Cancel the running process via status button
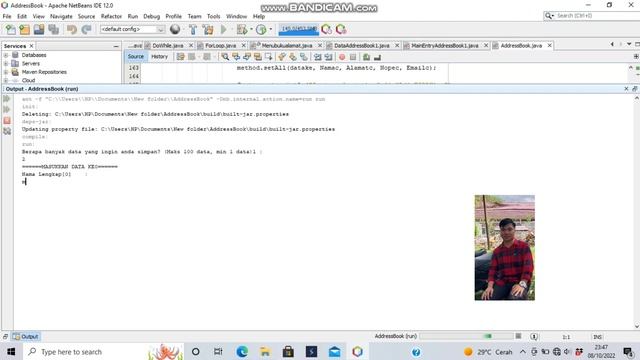This screenshot has height=360, width=640. [x=518, y=336]
